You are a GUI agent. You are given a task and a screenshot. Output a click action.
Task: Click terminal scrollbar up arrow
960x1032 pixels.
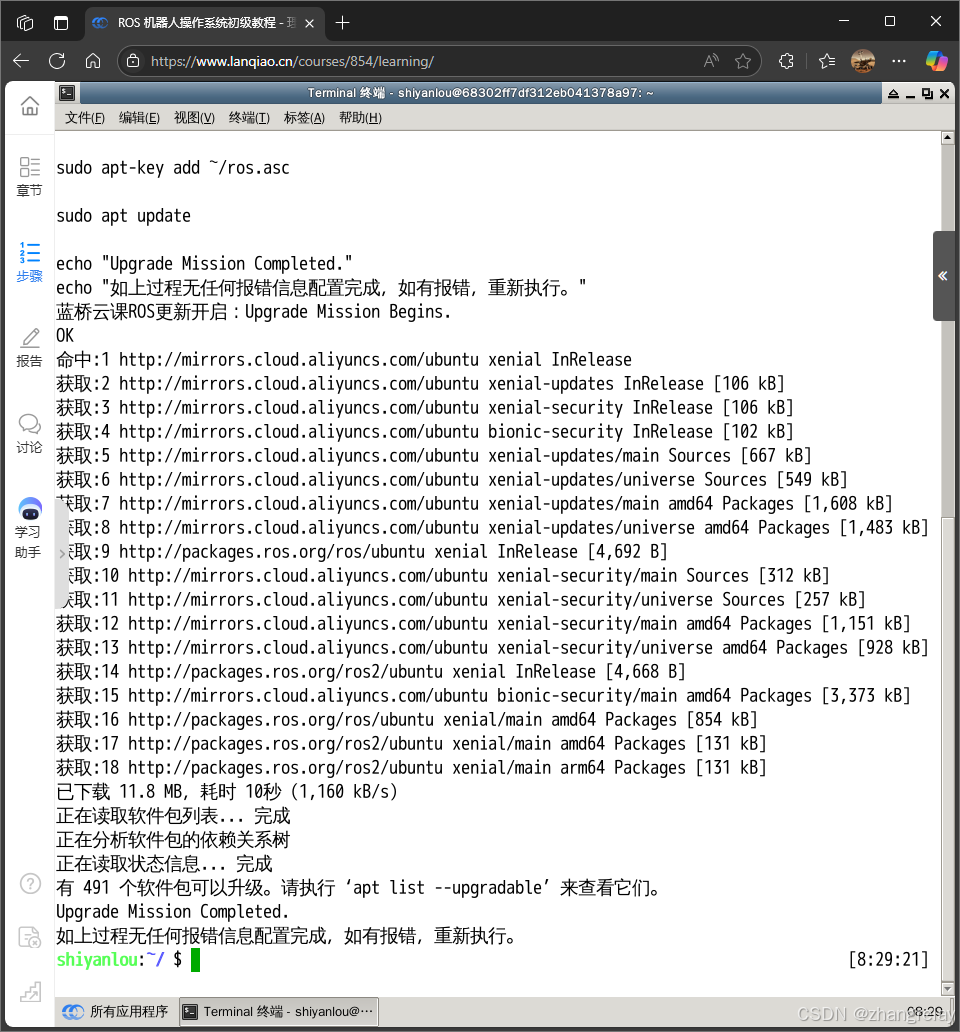tap(947, 138)
